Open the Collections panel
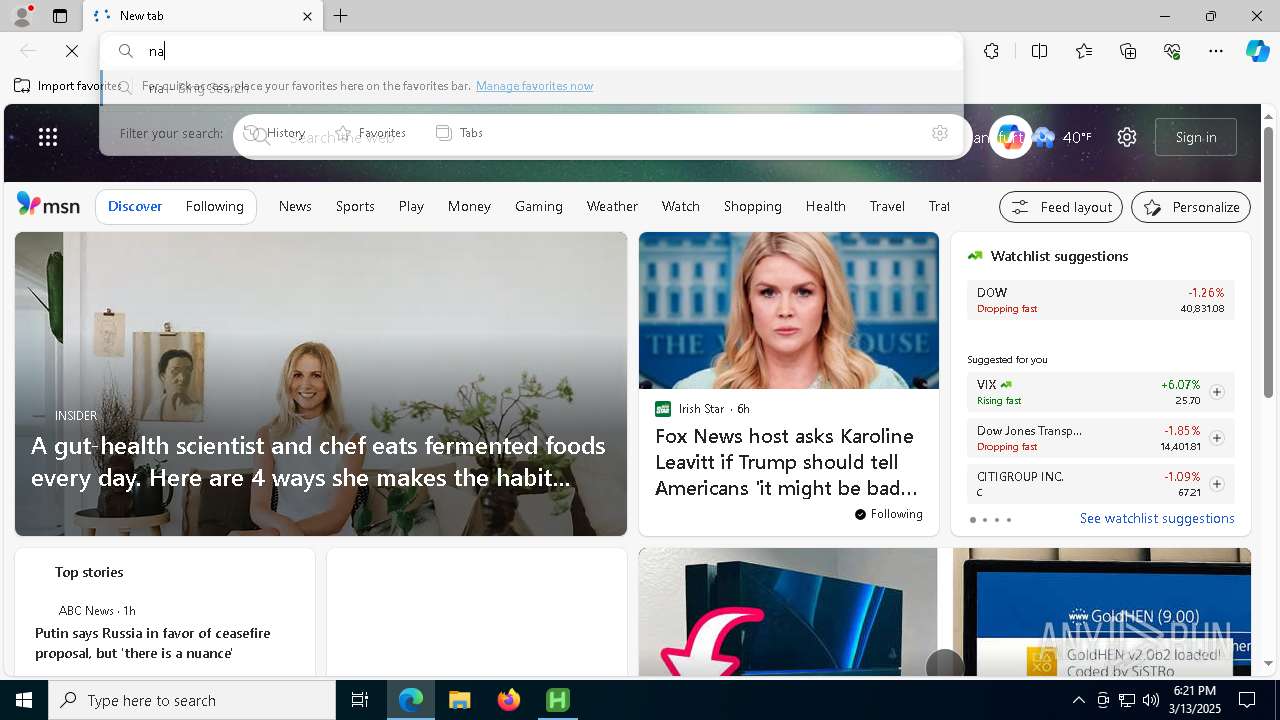 (1128, 51)
